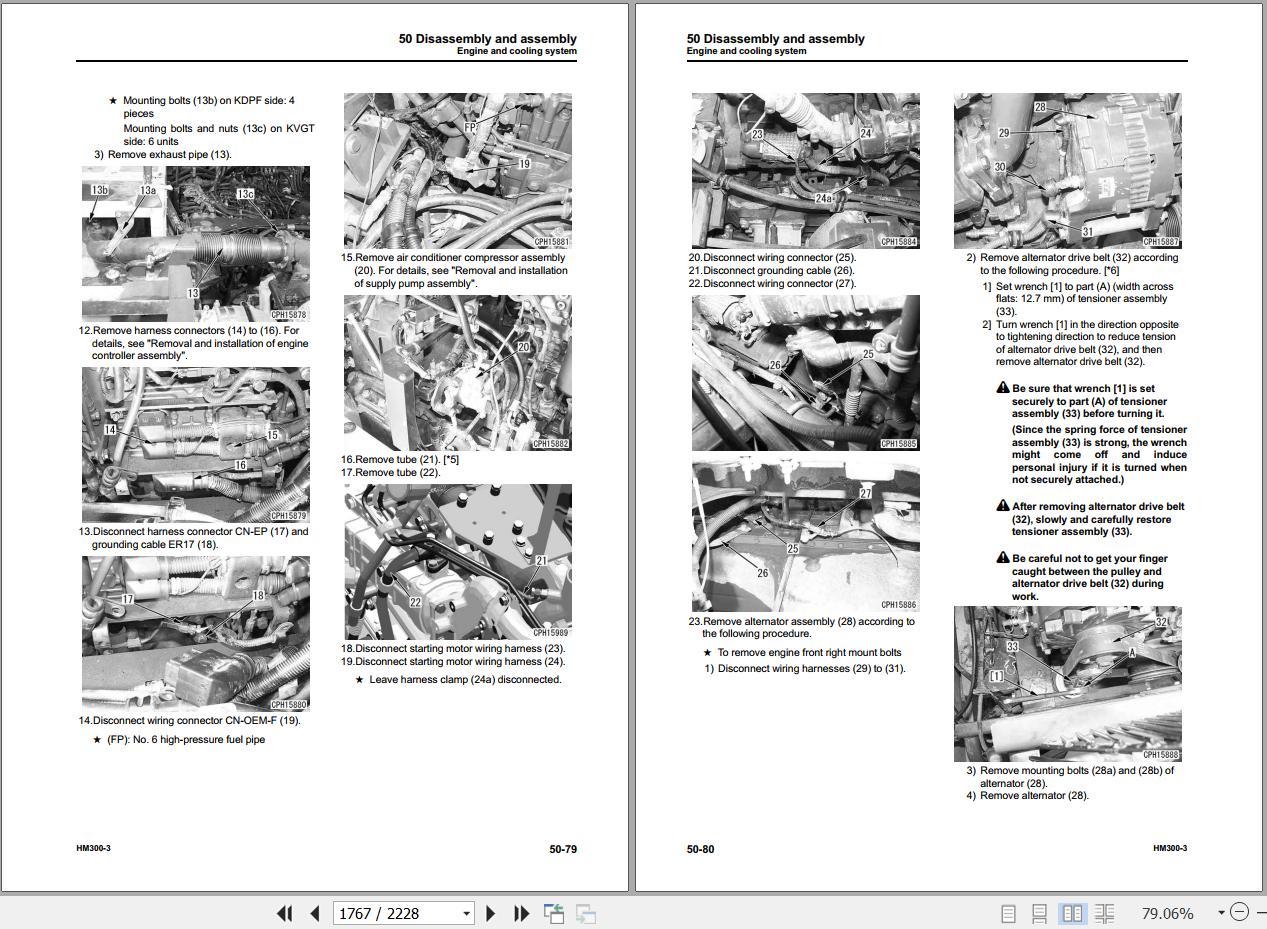Click the compressor photo CPH15882
Image resolution: width=1267 pixels, height=929 pixels.
[x=458, y=372]
